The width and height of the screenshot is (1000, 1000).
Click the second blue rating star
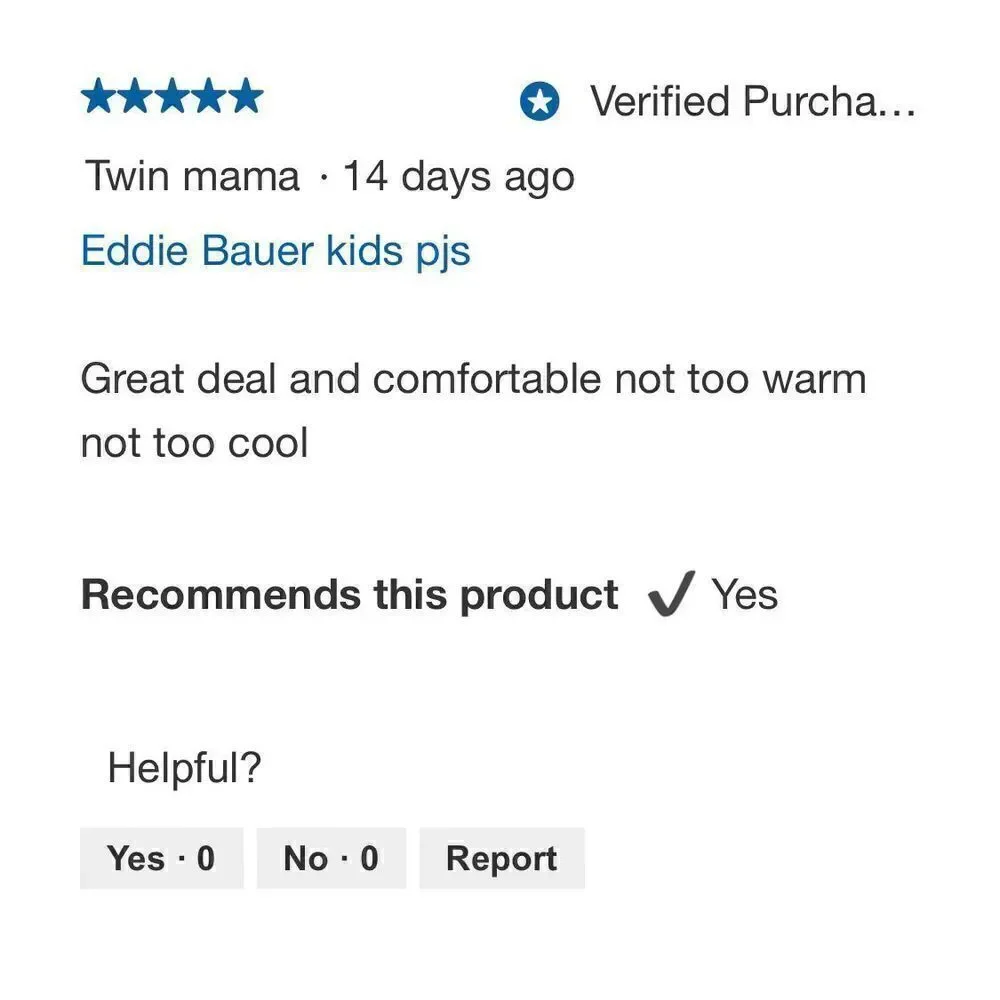tap(135, 96)
